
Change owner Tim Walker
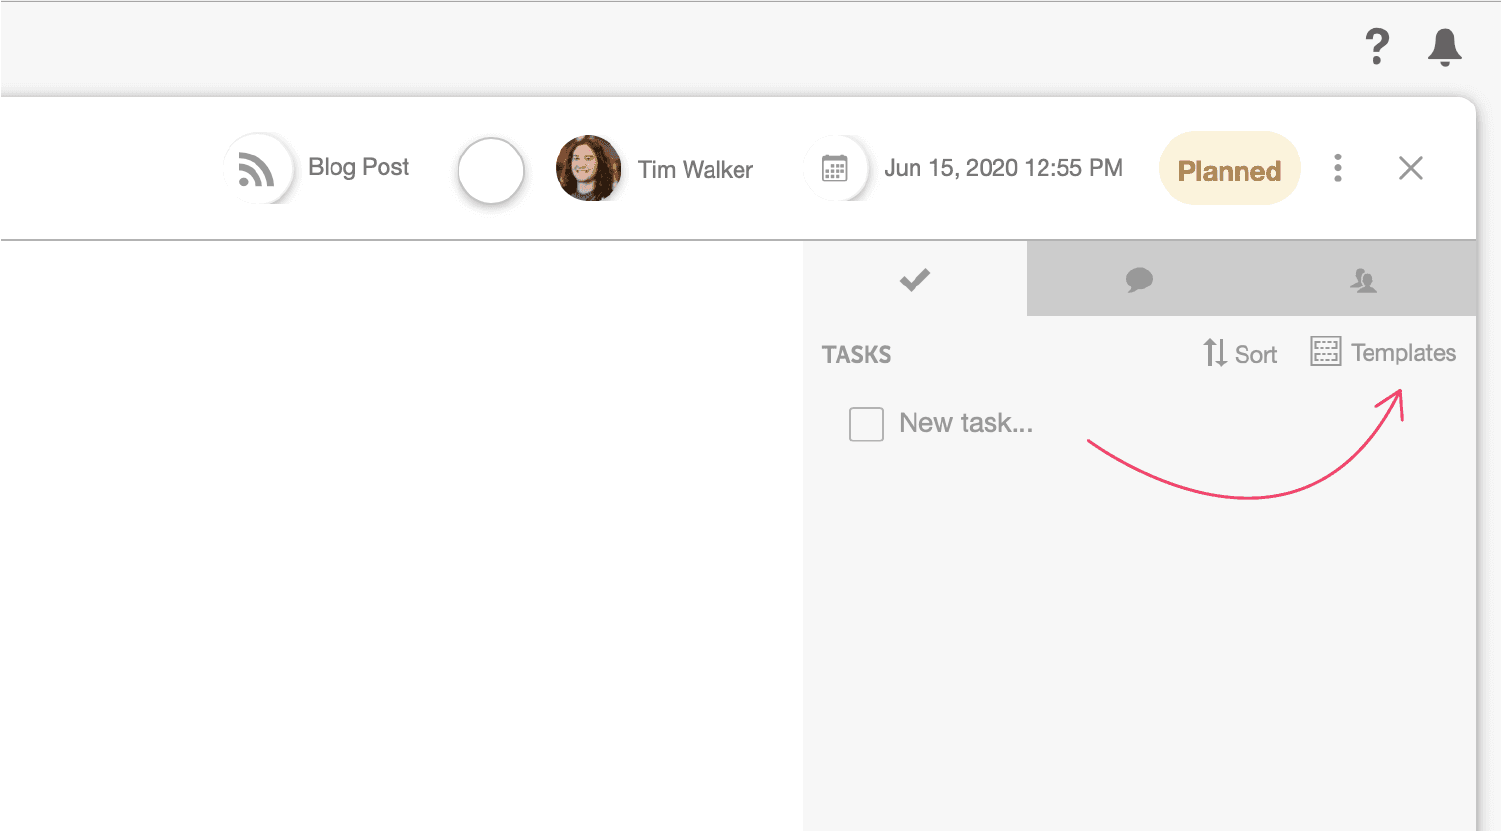click(695, 170)
